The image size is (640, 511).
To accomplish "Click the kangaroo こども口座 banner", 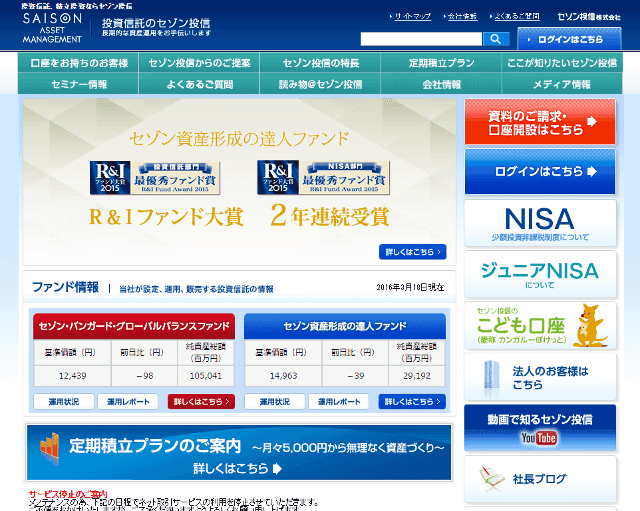I will click(x=540, y=325).
